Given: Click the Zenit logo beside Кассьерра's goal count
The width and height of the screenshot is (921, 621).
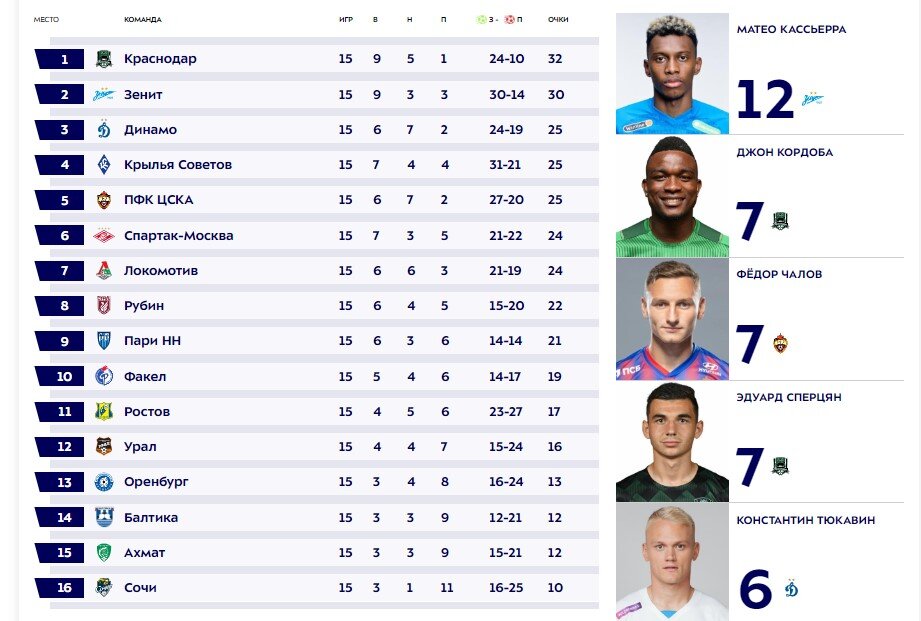Looking at the screenshot, I should (813, 99).
